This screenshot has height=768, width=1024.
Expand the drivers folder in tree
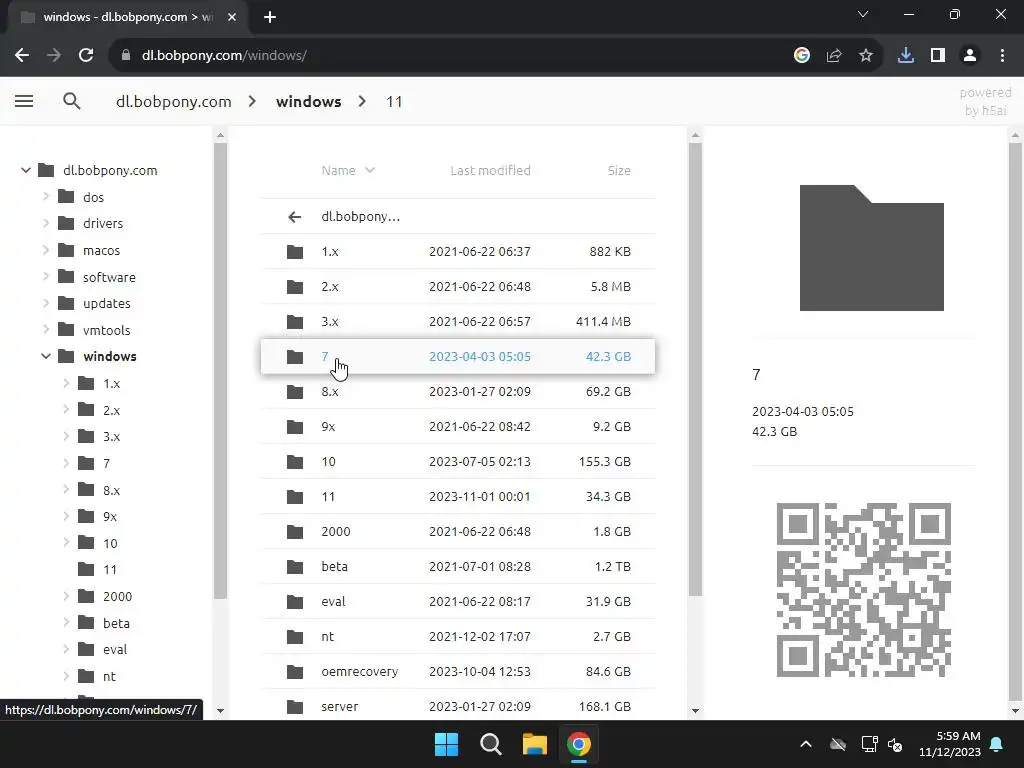[46, 223]
